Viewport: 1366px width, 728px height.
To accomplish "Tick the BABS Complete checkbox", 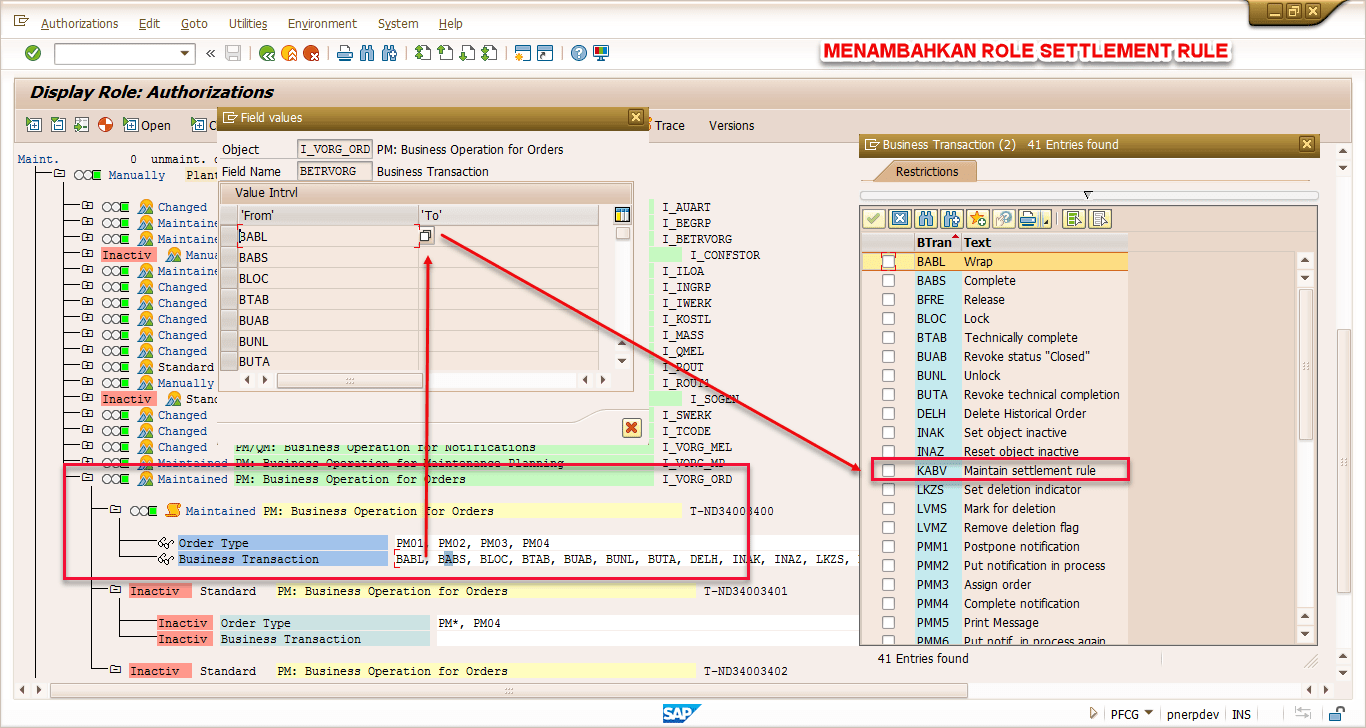I will tap(888, 281).
